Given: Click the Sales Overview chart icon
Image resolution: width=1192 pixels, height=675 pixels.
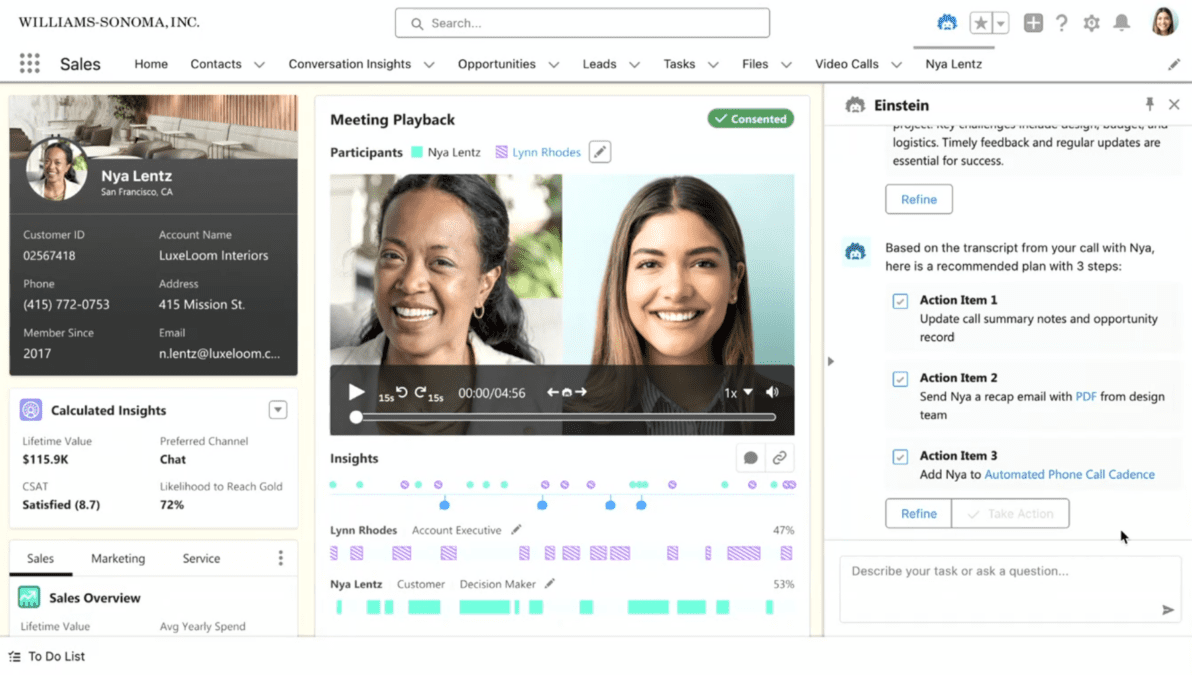Looking at the screenshot, I should coord(29,597).
